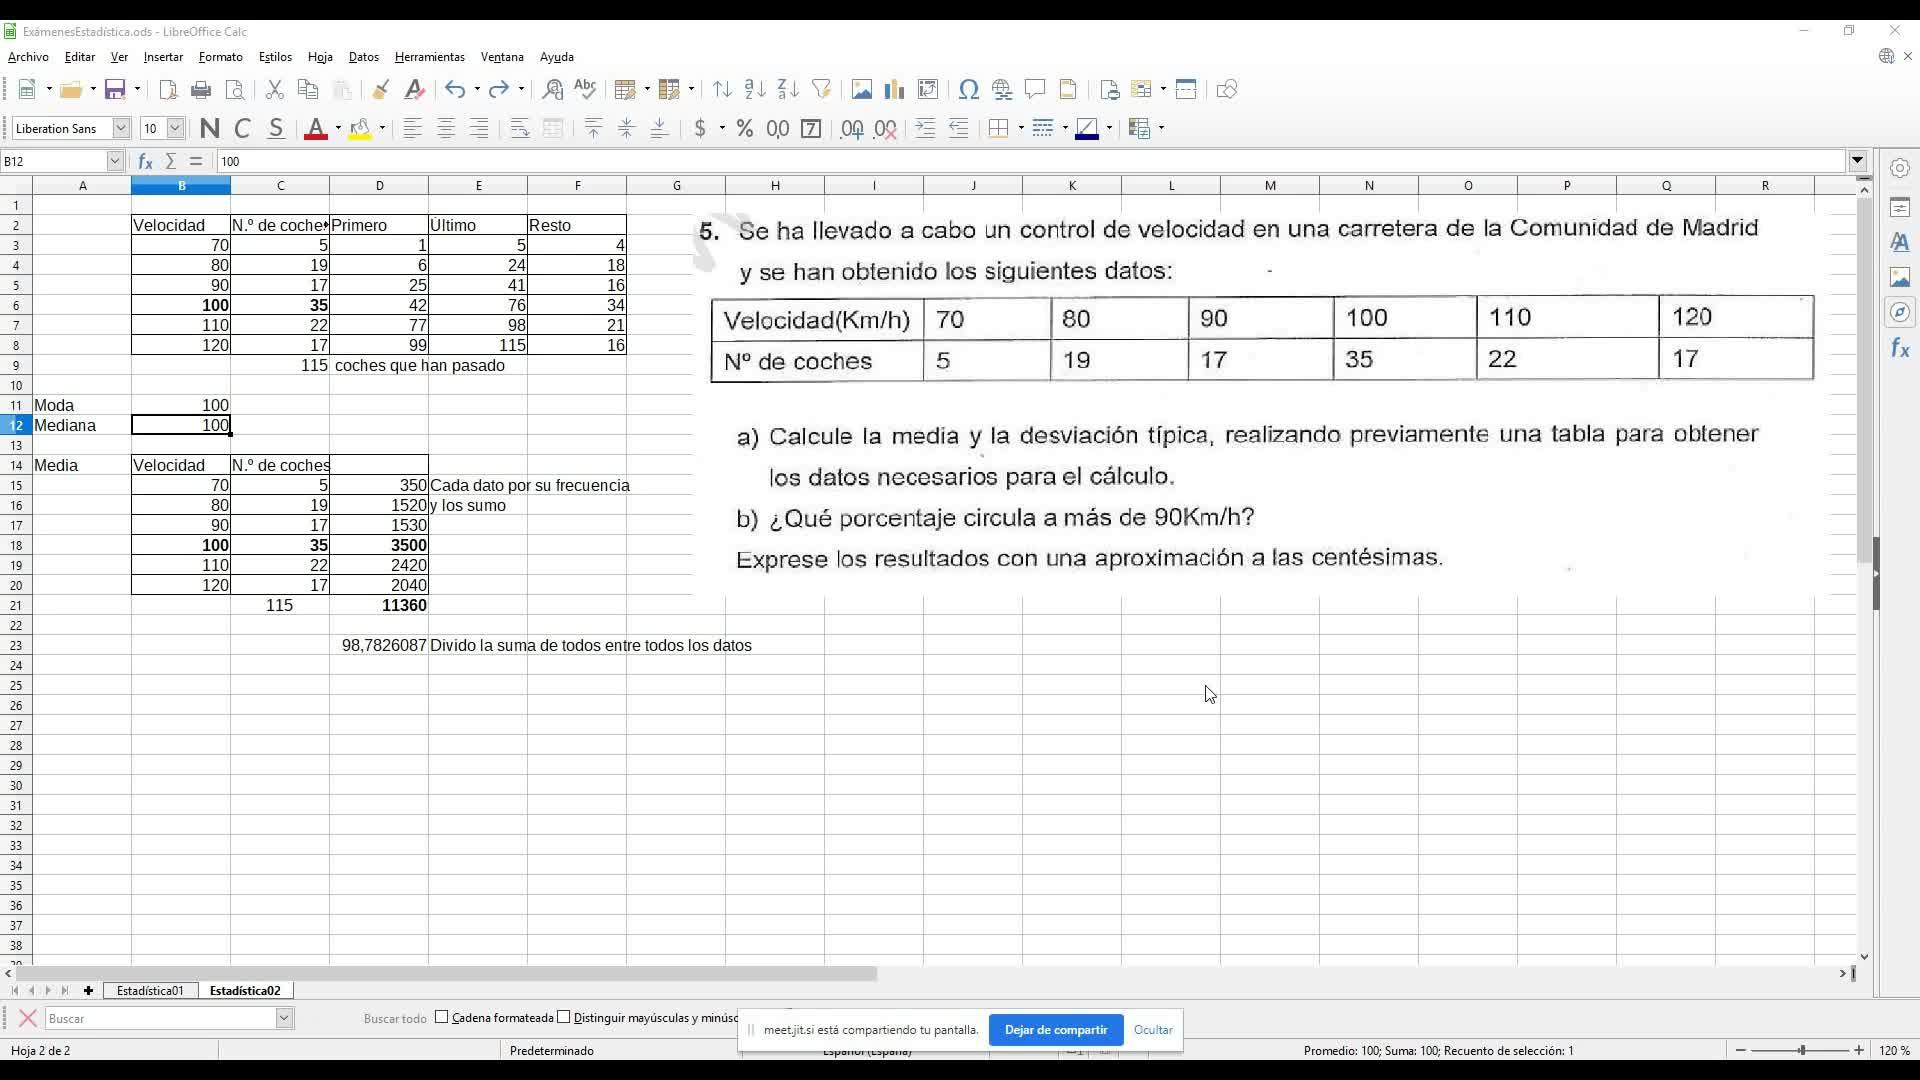
Task: Click Format as Percent icon
Action: pyautogui.click(x=744, y=128)
